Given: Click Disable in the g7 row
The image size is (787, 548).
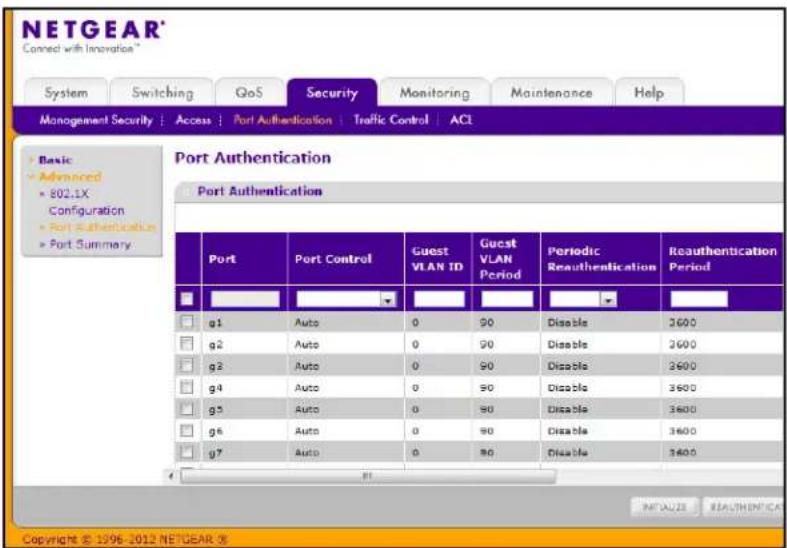Looking at the screenshot, I should point(567,452).
